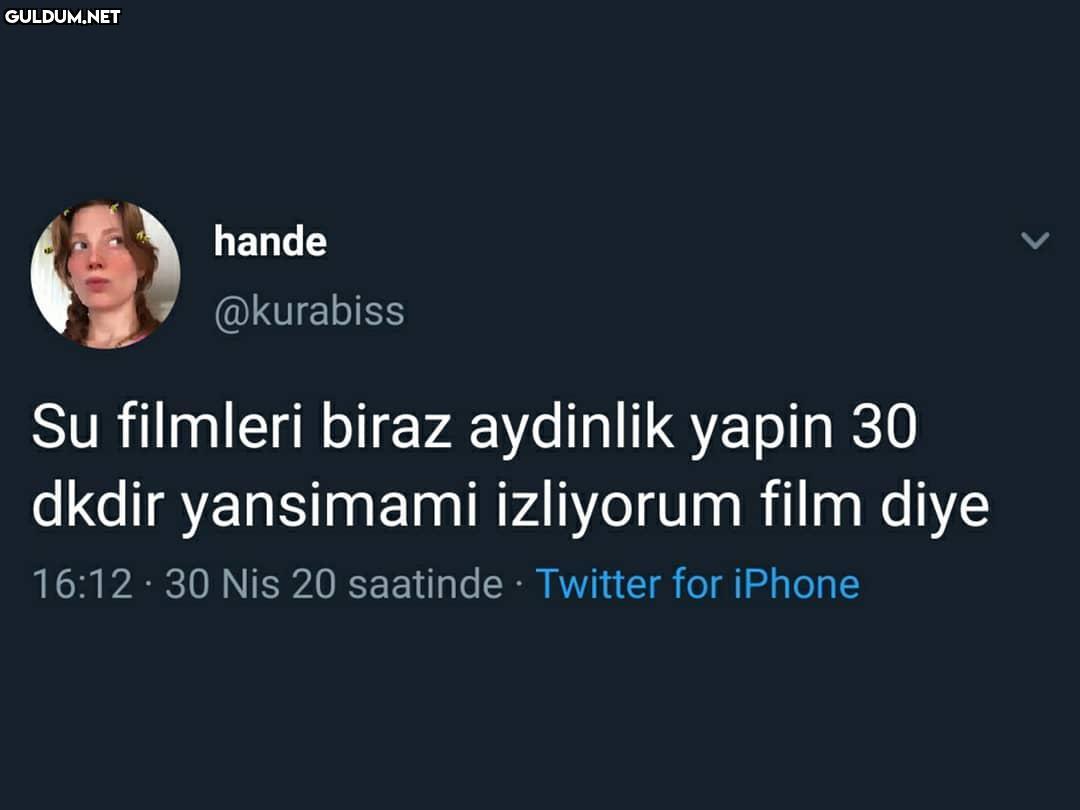Select the word iPhone in the source label
This screenshot has width=1080, height=810.
coord(797,584)
